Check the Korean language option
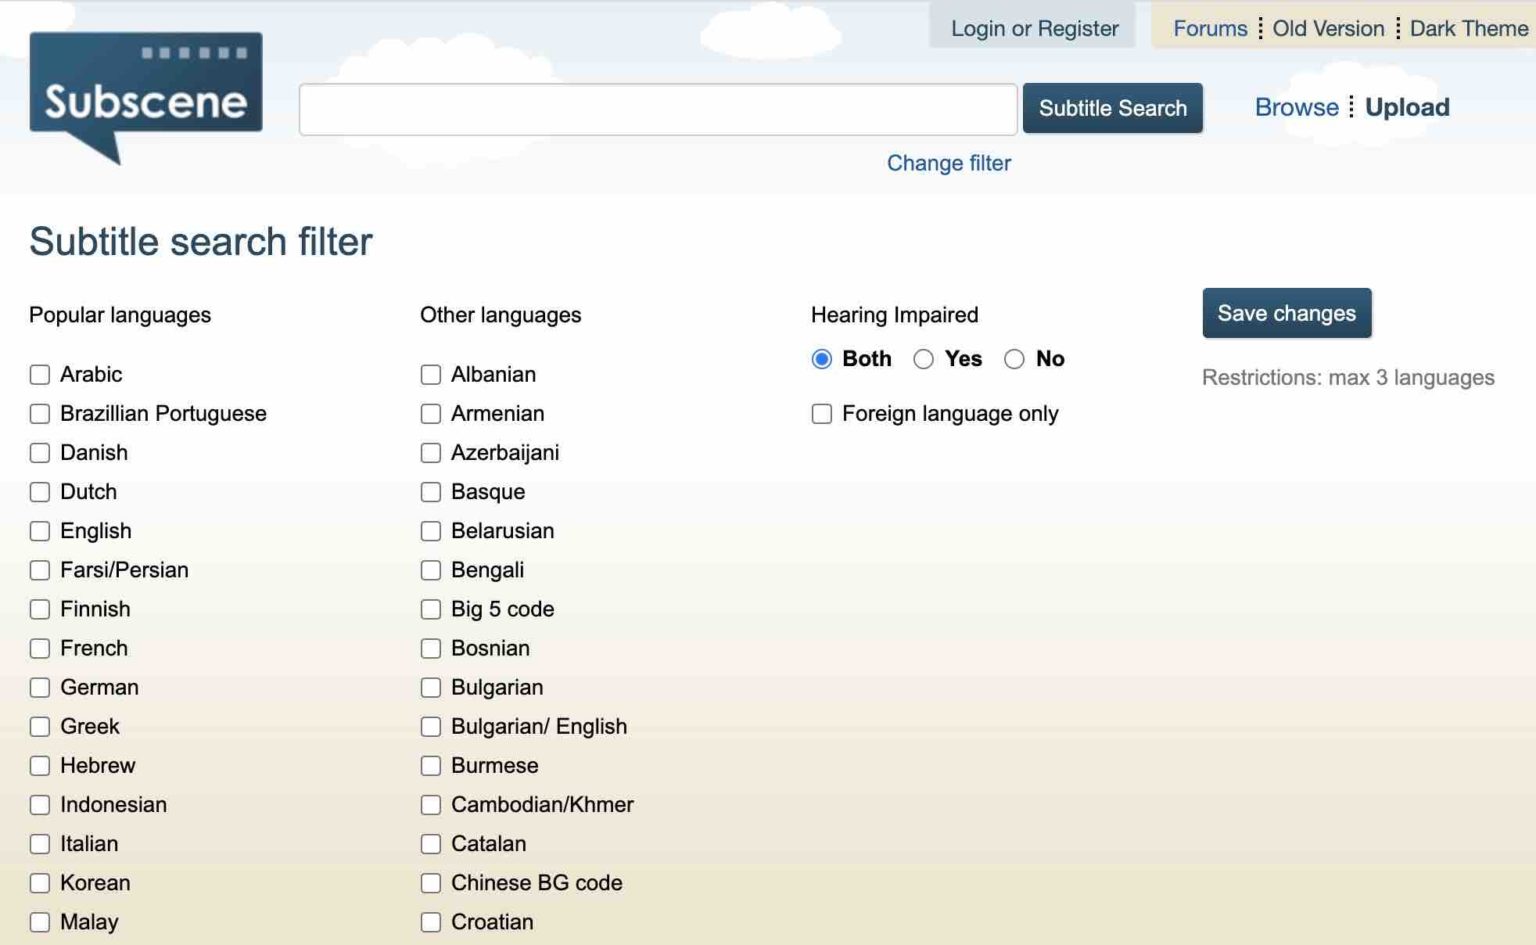1536x945 pixels. [x=40, y=883]
